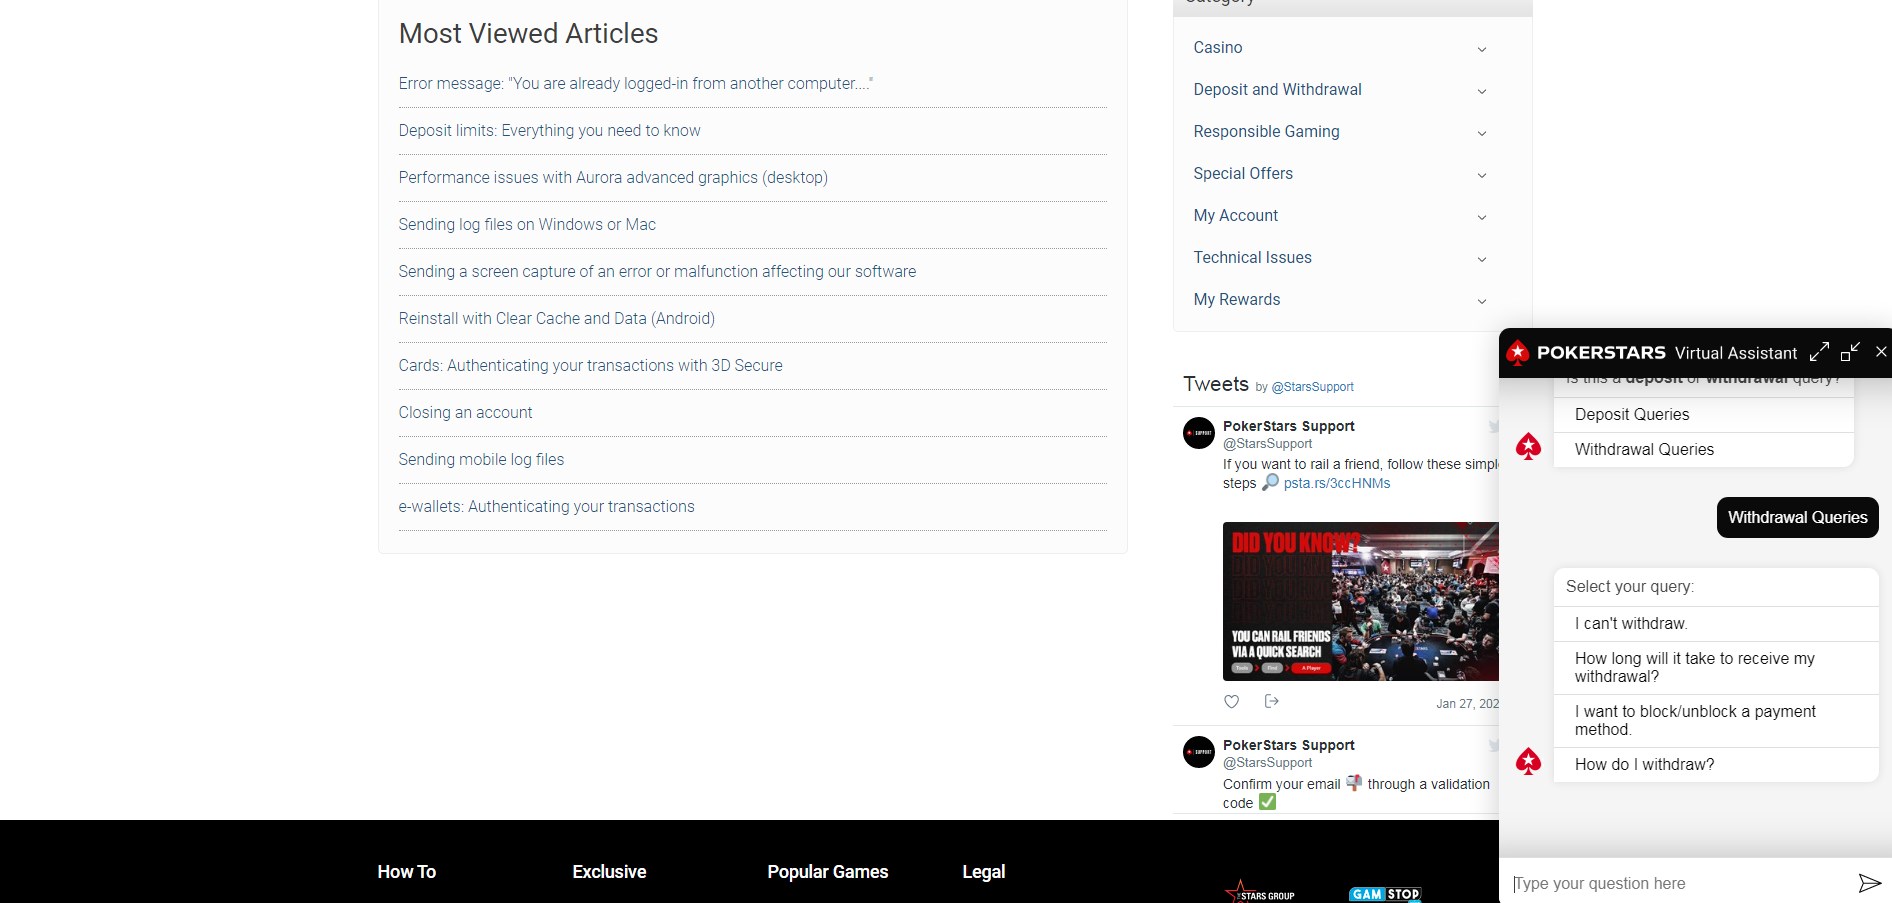
Task: Click the Stars Group logo in footer
Action: [1260, 892]
